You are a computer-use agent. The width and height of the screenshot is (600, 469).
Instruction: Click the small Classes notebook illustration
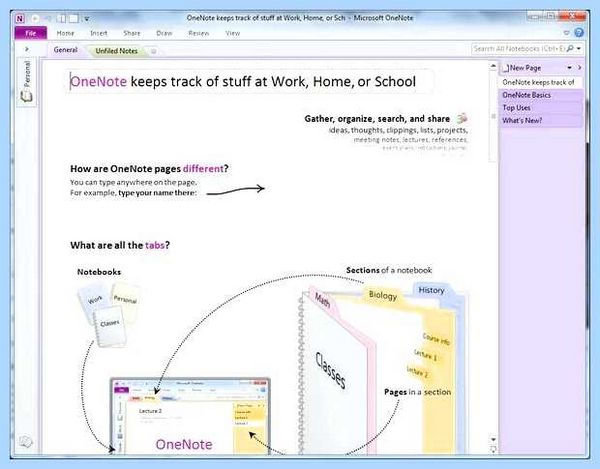[x=110, y=326]
